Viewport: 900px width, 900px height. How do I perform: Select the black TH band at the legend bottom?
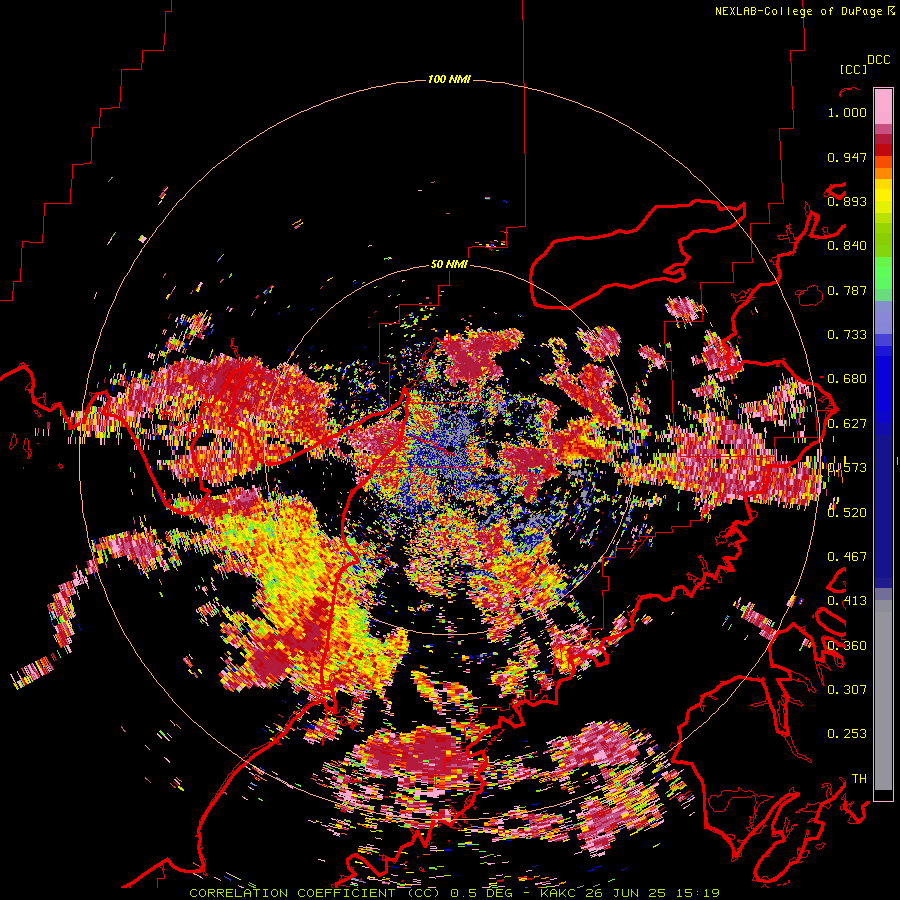tap(883, 795)
